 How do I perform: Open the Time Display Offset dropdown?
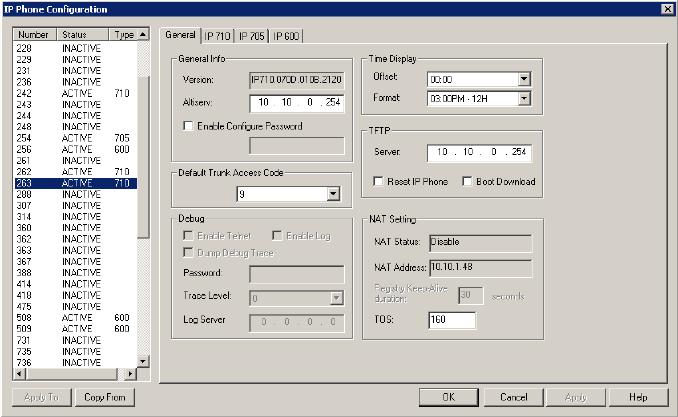tap(524, 79)
